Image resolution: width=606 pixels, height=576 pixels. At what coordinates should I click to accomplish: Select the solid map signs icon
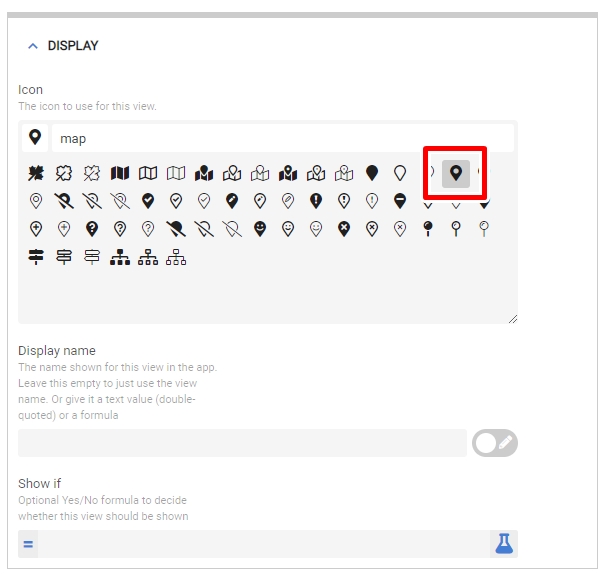pos(36,257)
